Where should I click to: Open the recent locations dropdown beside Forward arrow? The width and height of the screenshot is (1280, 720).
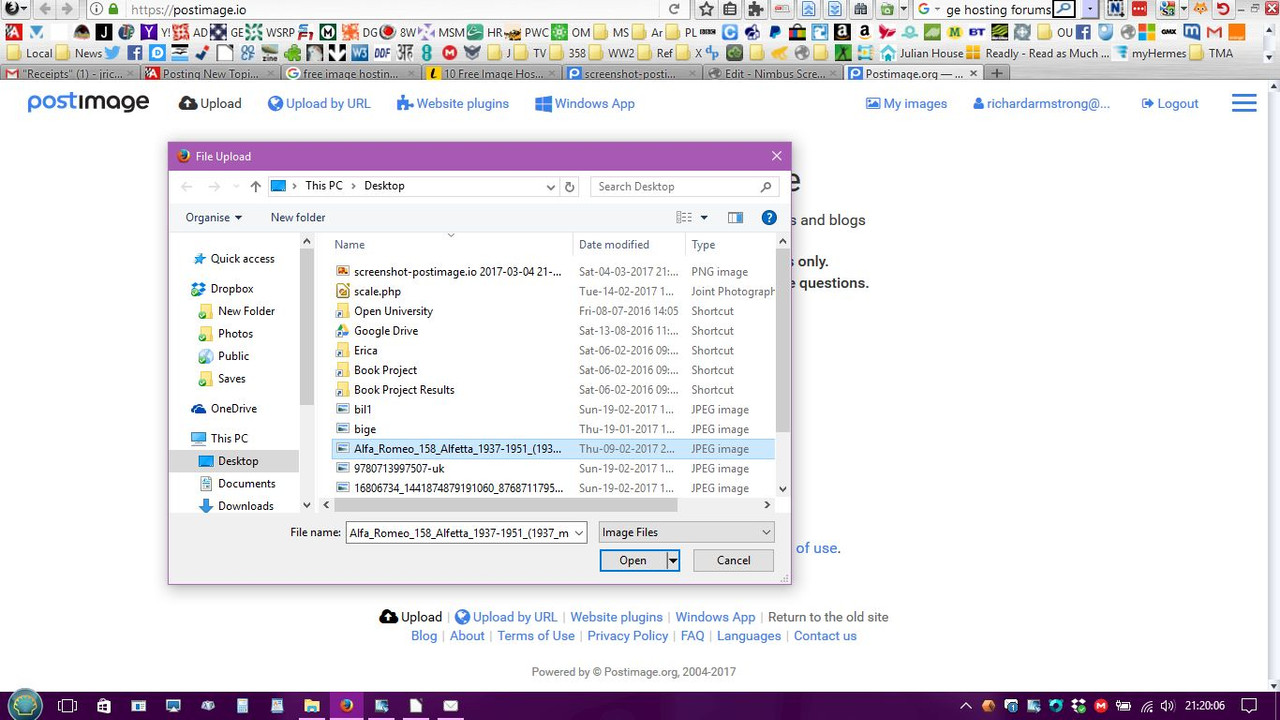tap(236, 187)
